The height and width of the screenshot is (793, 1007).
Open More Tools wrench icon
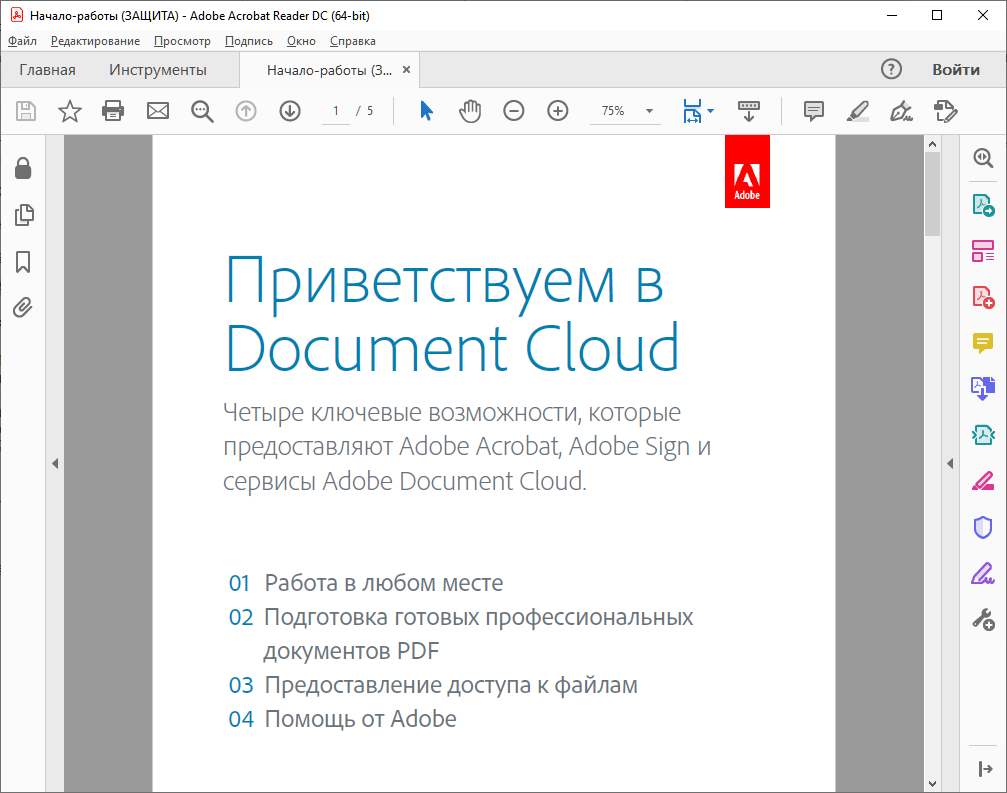(983, 620)
